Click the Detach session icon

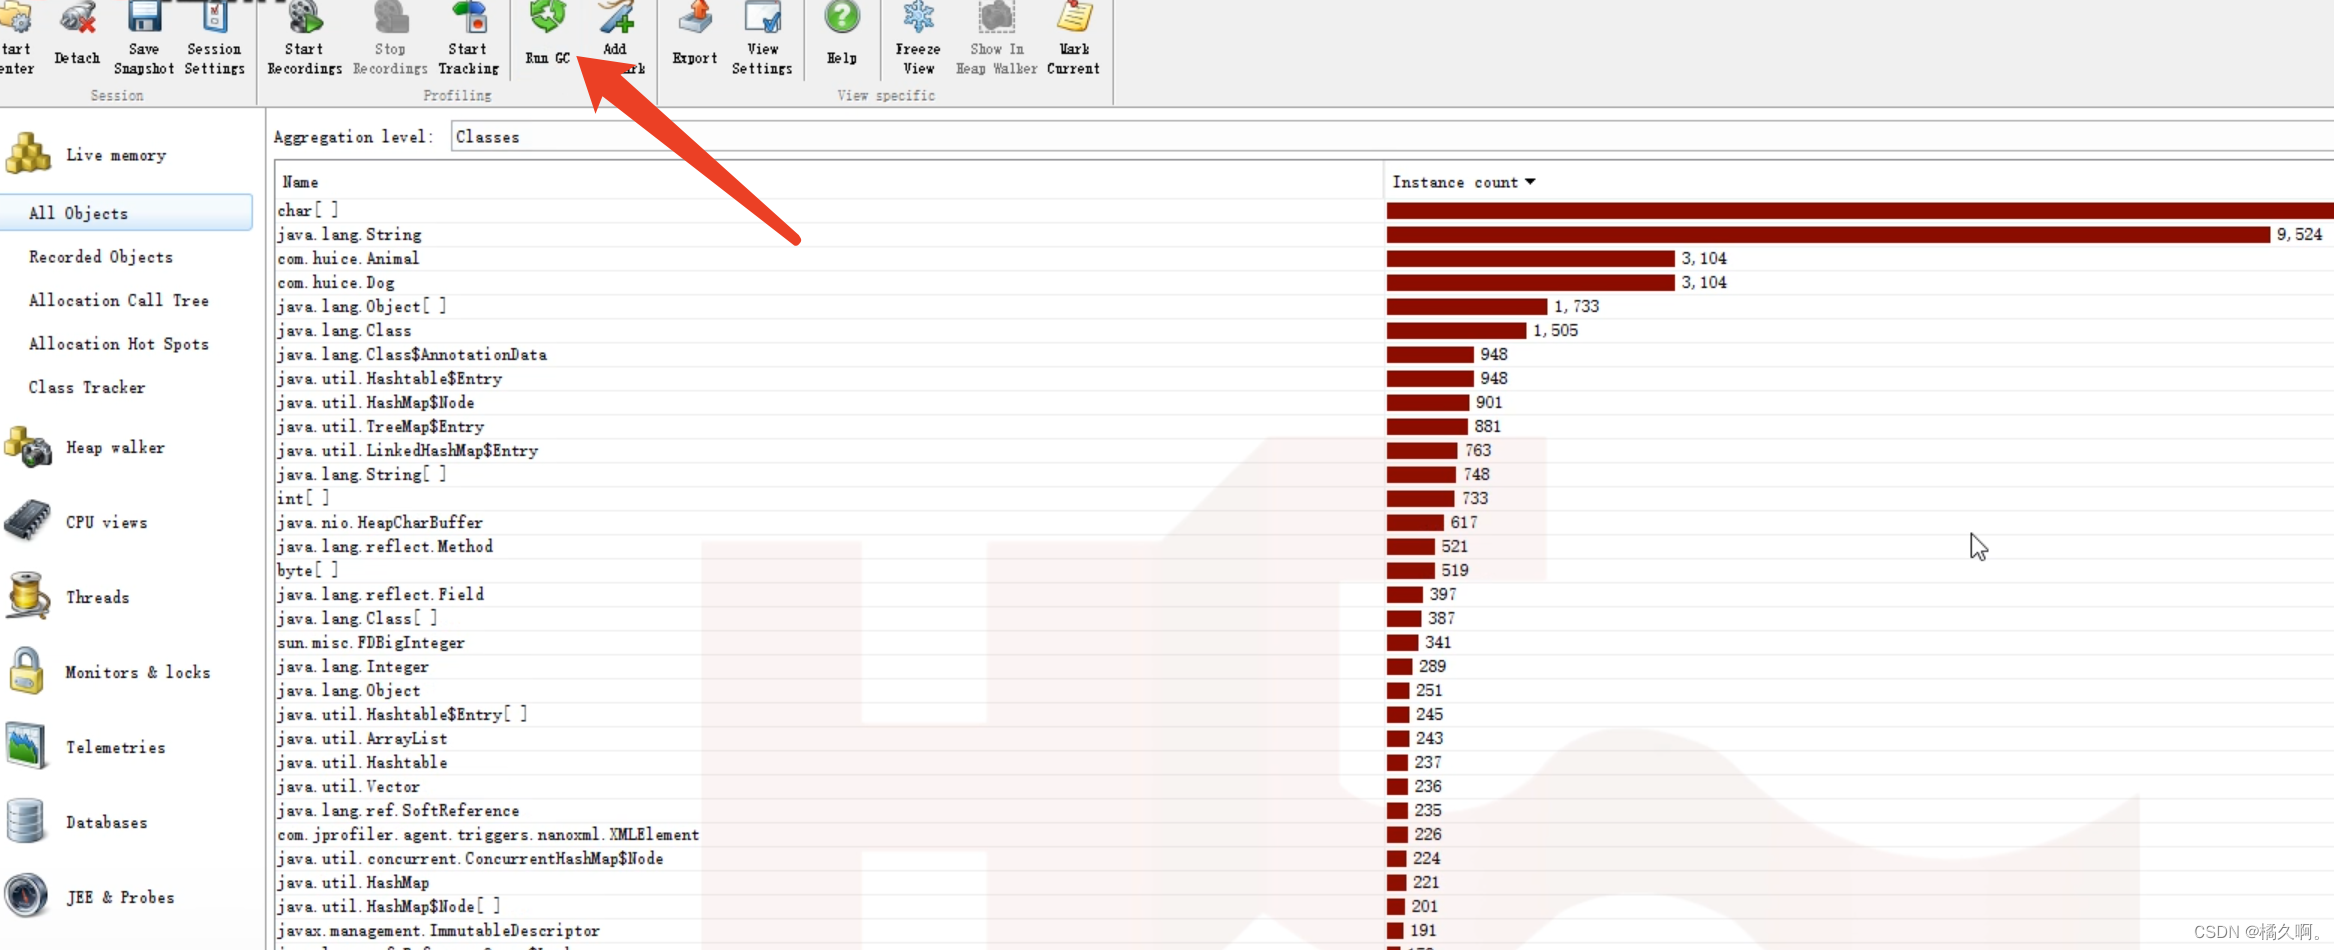[77, 18]
